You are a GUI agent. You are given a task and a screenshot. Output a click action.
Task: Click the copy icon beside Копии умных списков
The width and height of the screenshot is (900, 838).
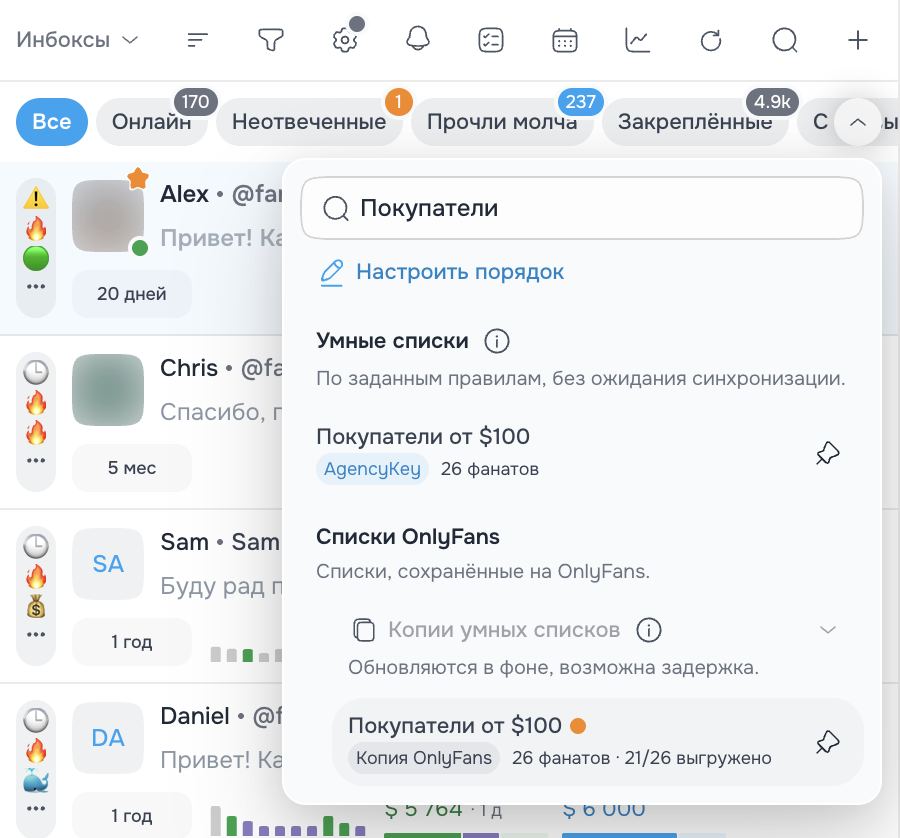363,630
